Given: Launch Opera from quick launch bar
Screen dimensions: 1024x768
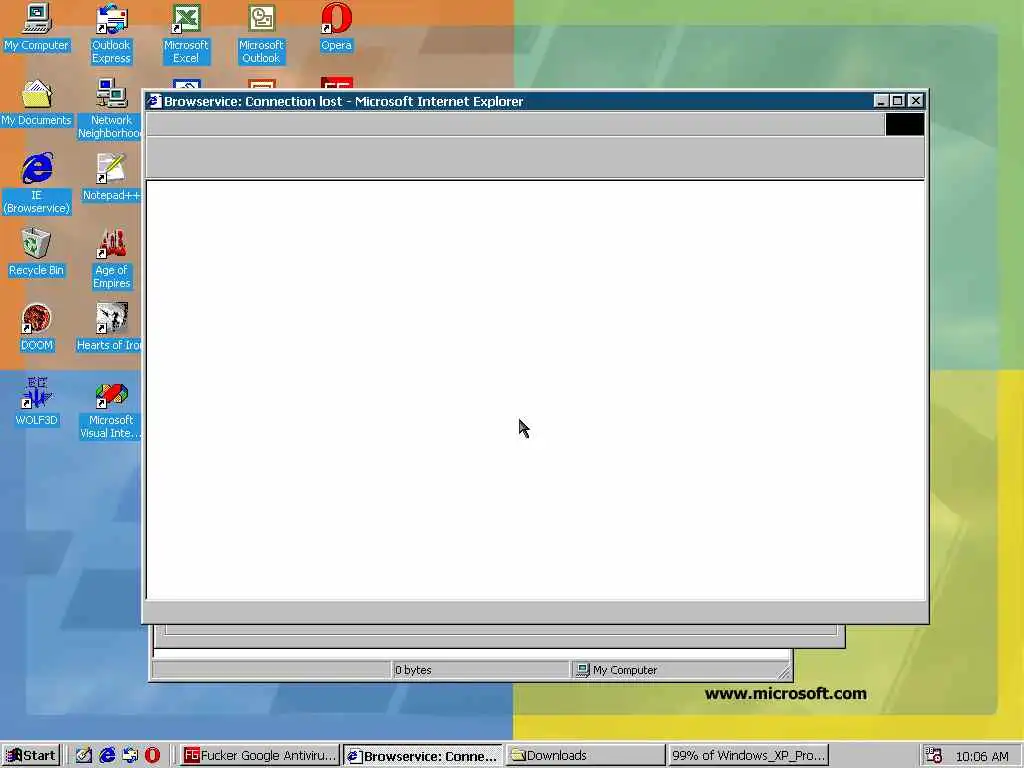Looking at the screenshot, I should click(x=152, y=756).
